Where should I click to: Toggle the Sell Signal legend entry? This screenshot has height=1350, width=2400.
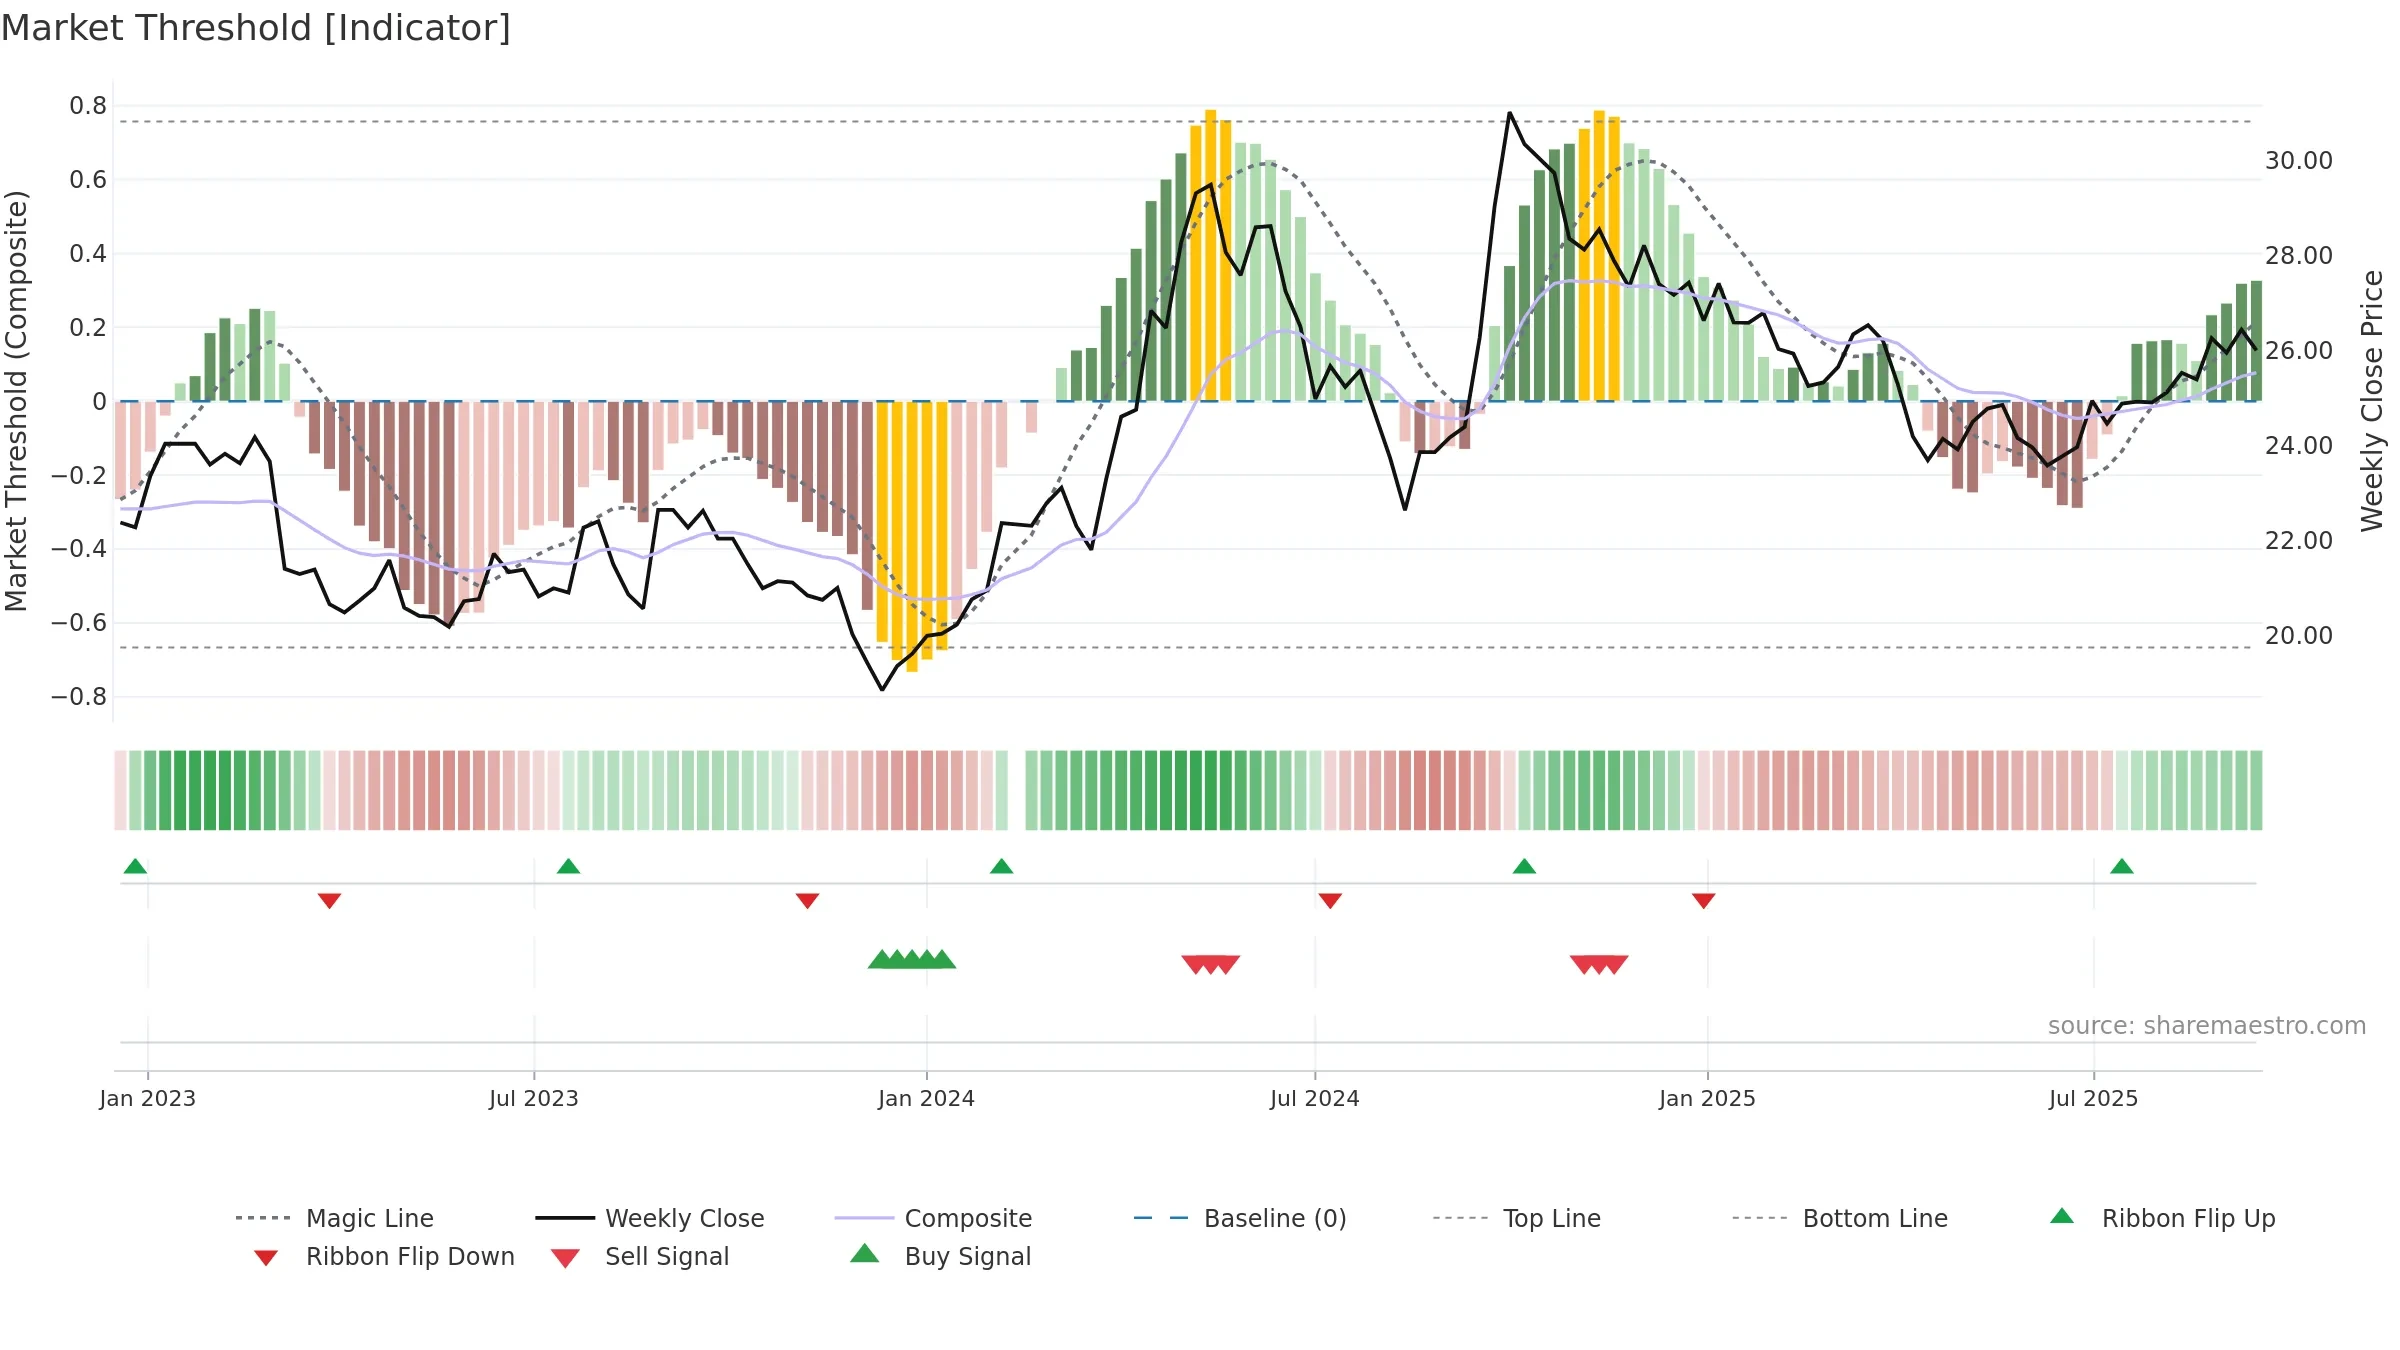click(x=640, y=1256)
